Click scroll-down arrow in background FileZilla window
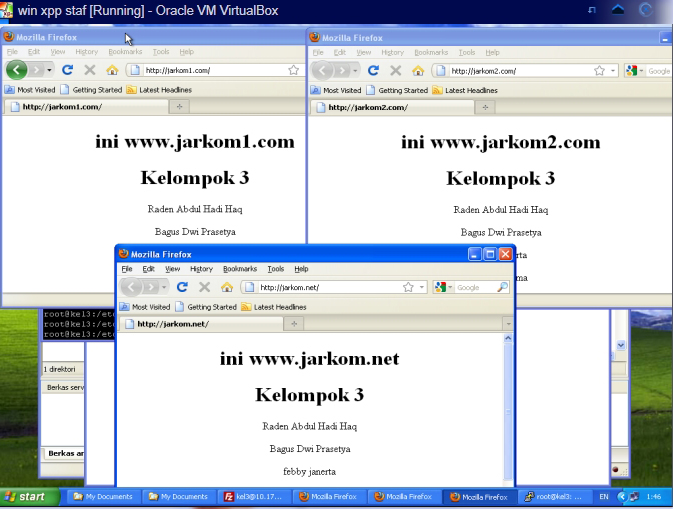This screenshot has height=509, width=673. (x=621, y=345)
